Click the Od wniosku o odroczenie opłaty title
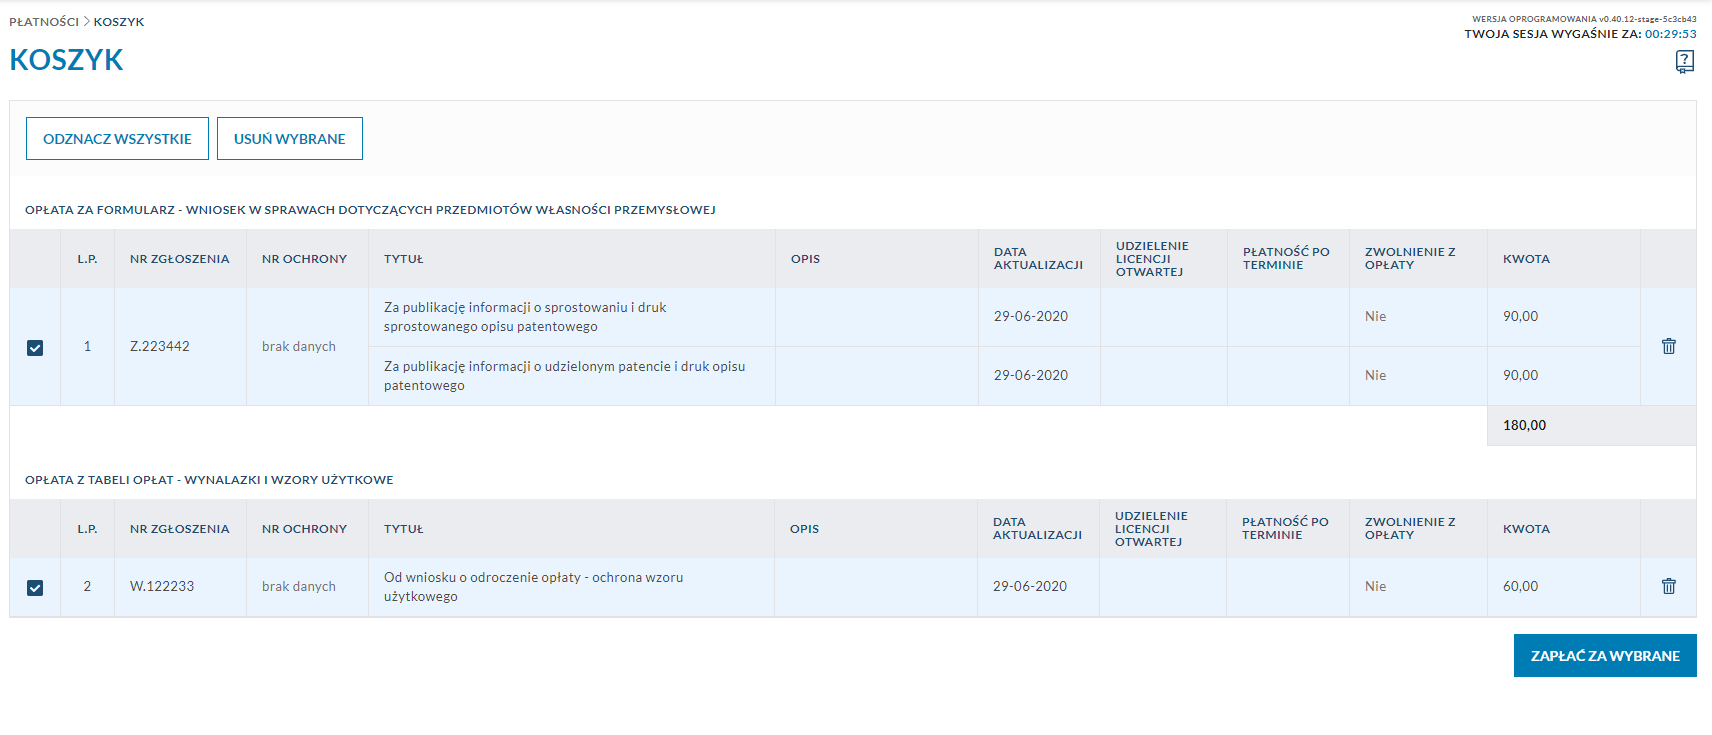1712x735 pixels. (532, 587)
